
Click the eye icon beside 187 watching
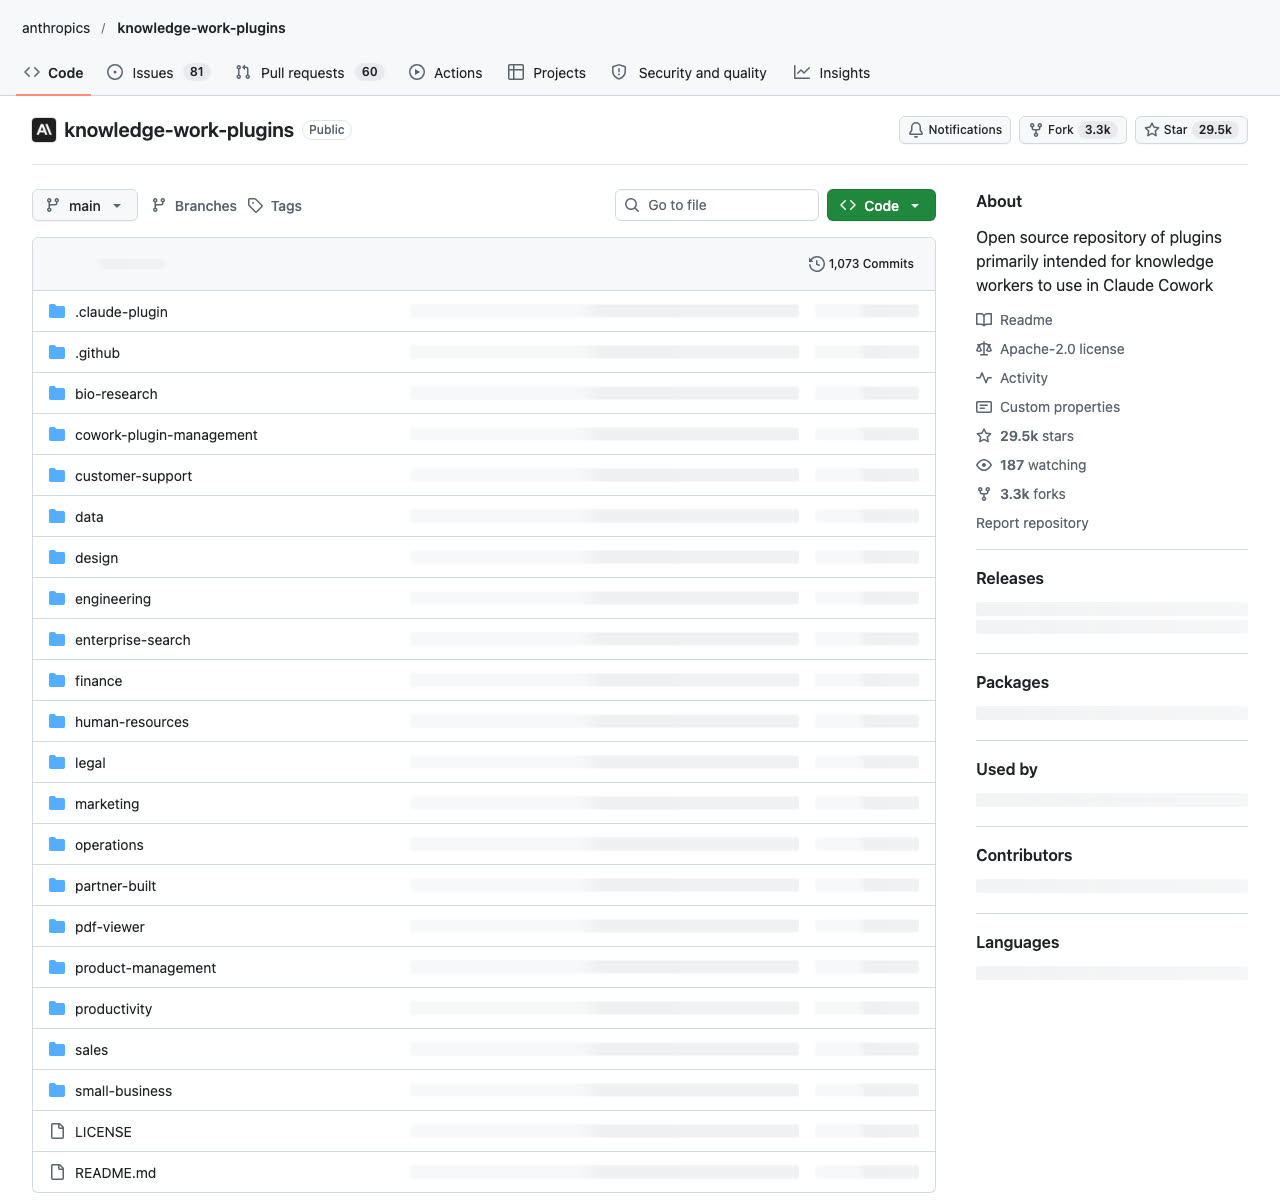pos(984,465)
